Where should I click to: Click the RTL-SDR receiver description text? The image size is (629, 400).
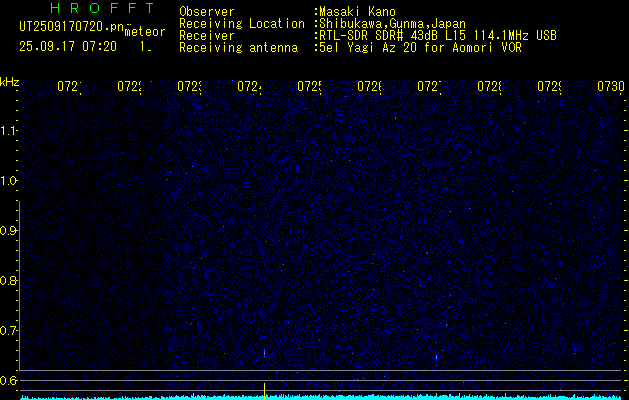[438, 36]
